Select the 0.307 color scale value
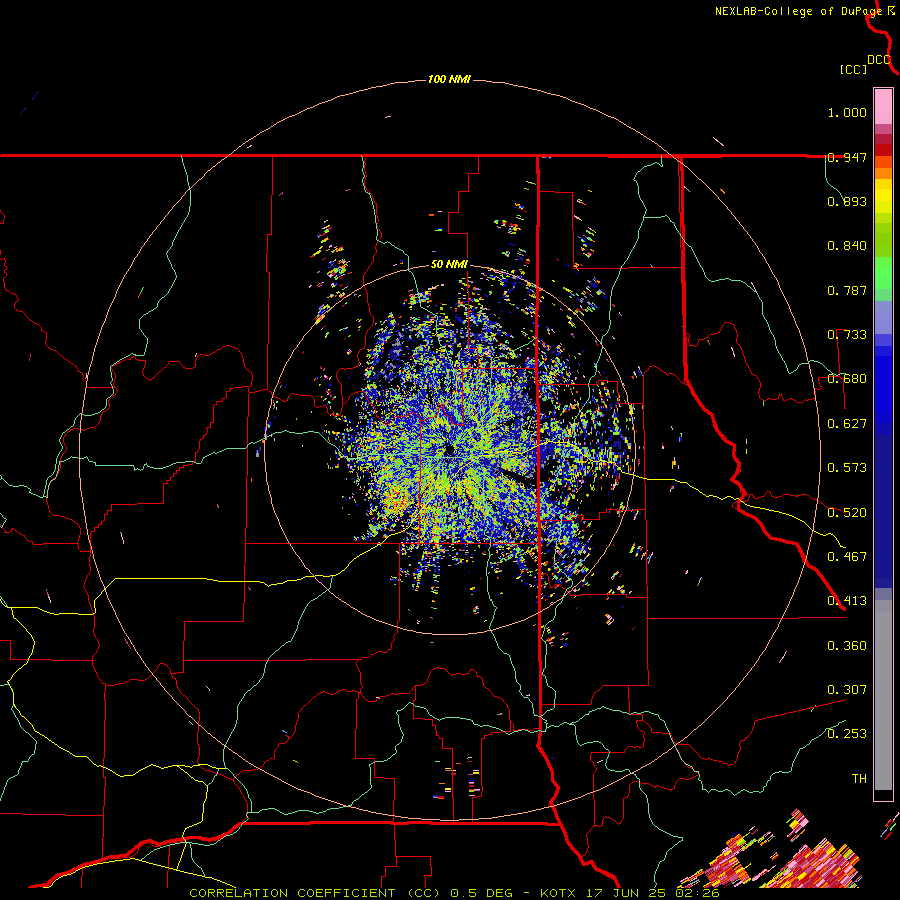The image size is (900, 900). tap(847, 690)
